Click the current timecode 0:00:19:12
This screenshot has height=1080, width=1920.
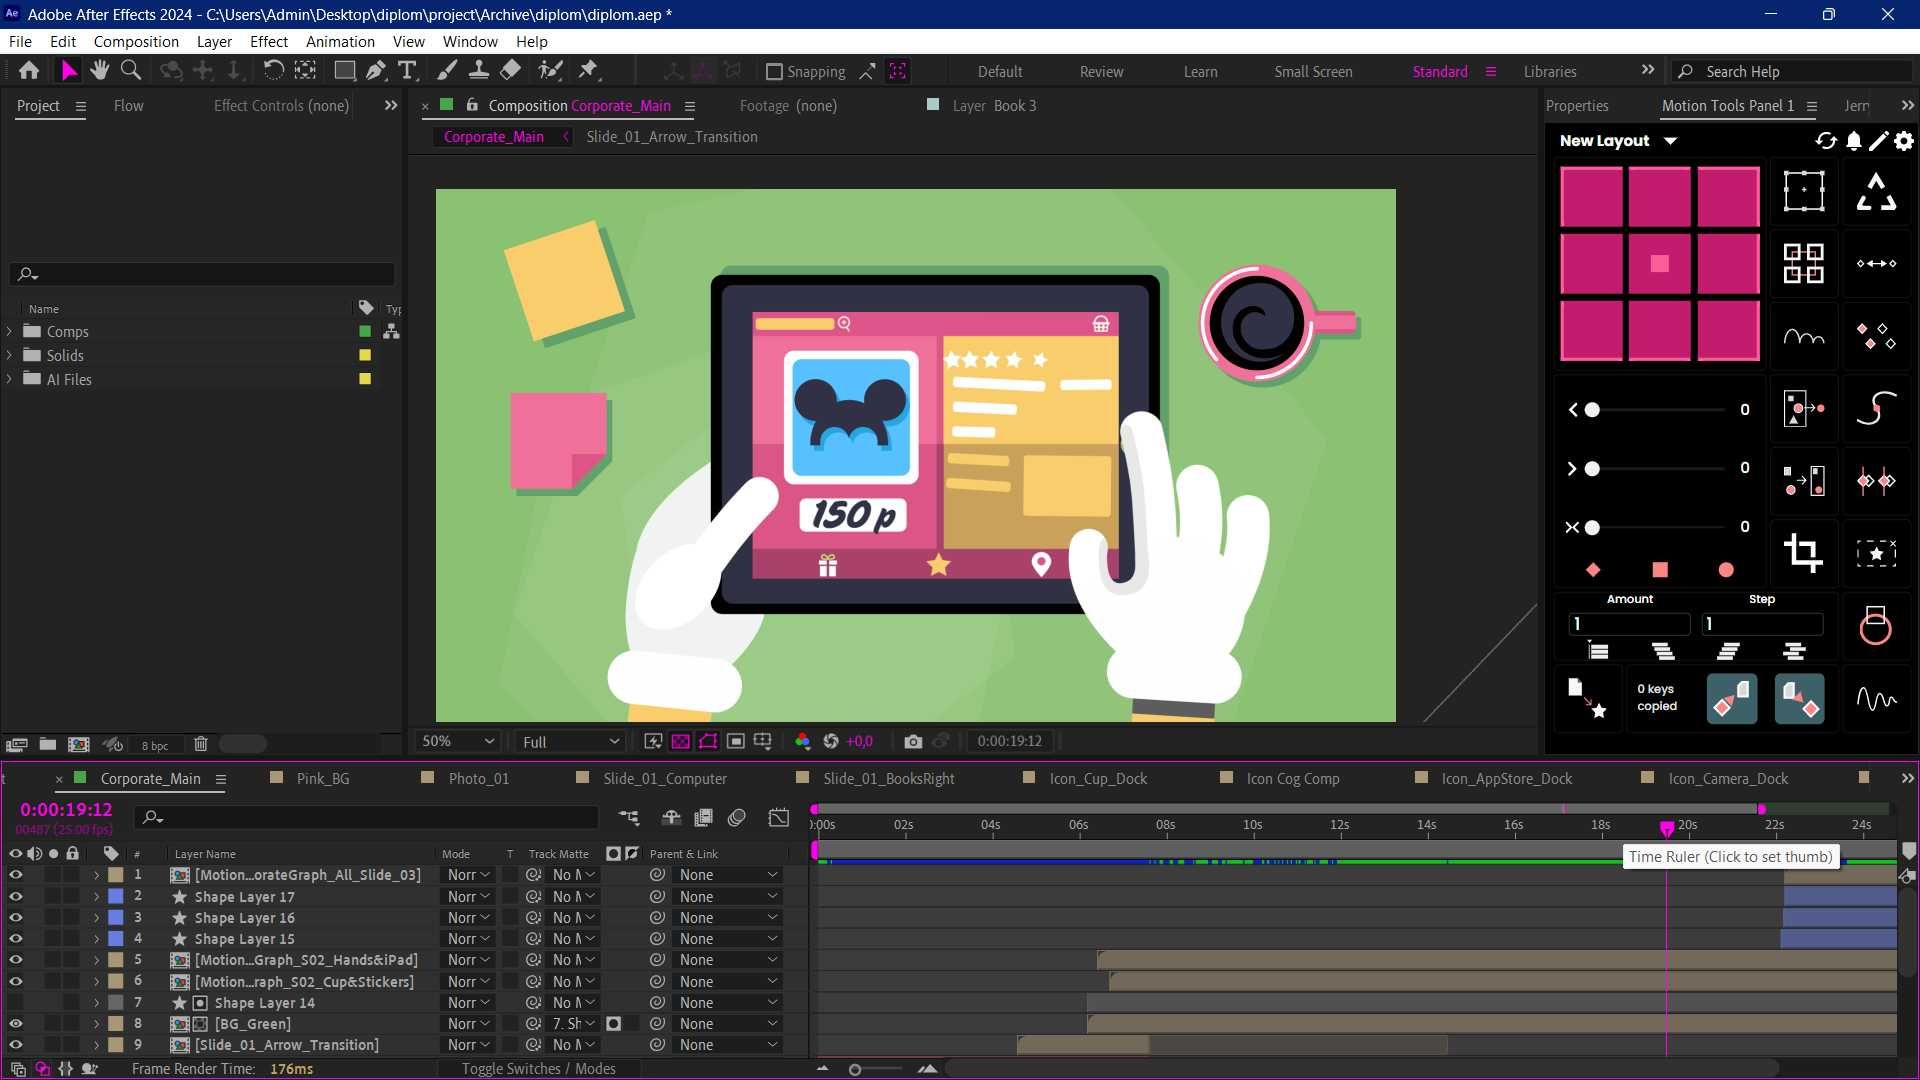(66, 809)
